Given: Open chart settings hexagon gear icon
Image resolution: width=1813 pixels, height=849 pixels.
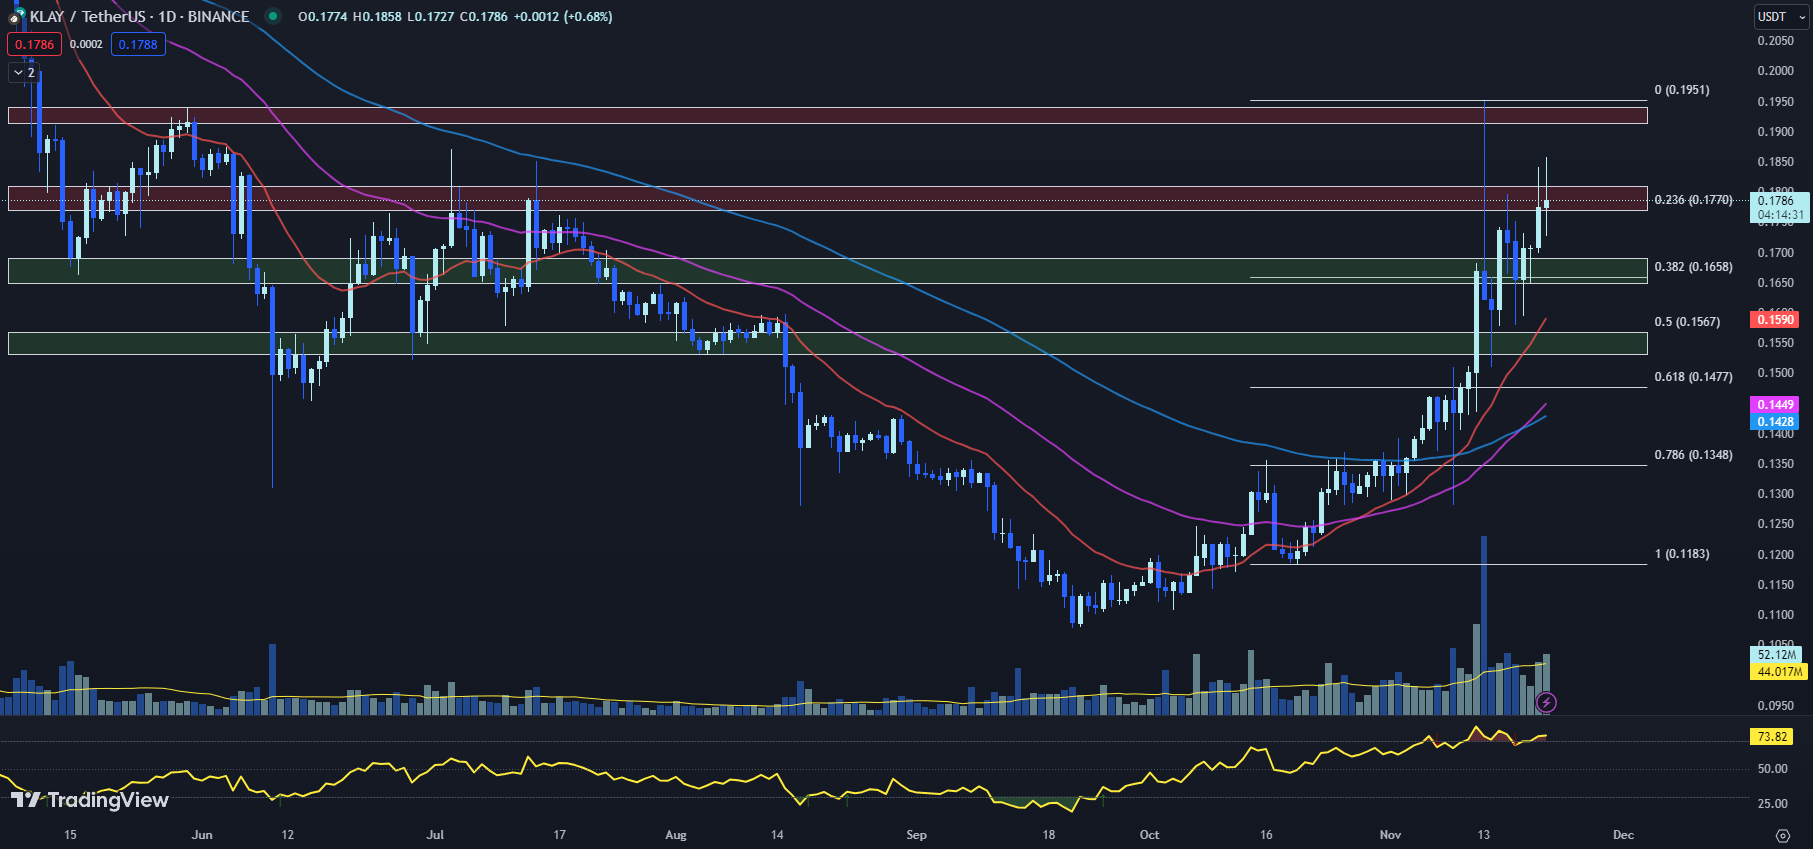Looking at the screenshot, I should [1782, 835].
